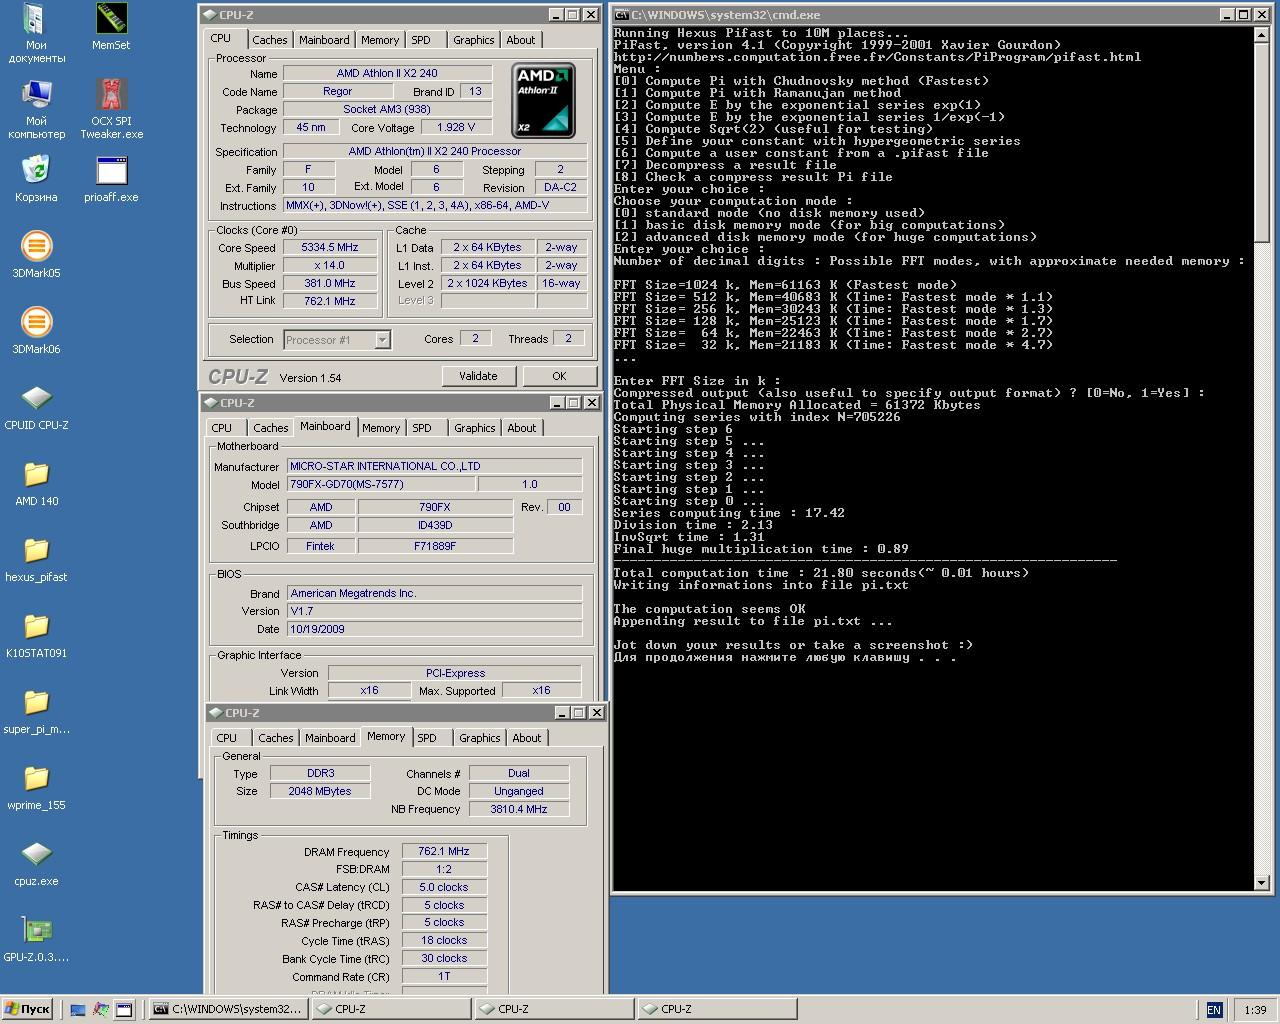Select the cpuz.exe desktop icon
This screenshot has width=1280, height=1024.
click(36, 863)
